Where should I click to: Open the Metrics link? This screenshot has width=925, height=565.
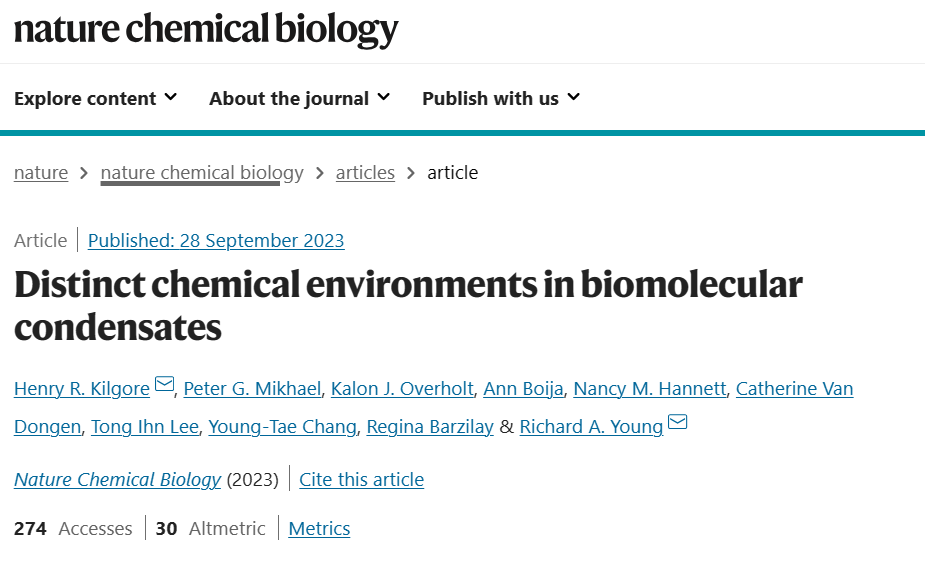(x=319, y=528)
